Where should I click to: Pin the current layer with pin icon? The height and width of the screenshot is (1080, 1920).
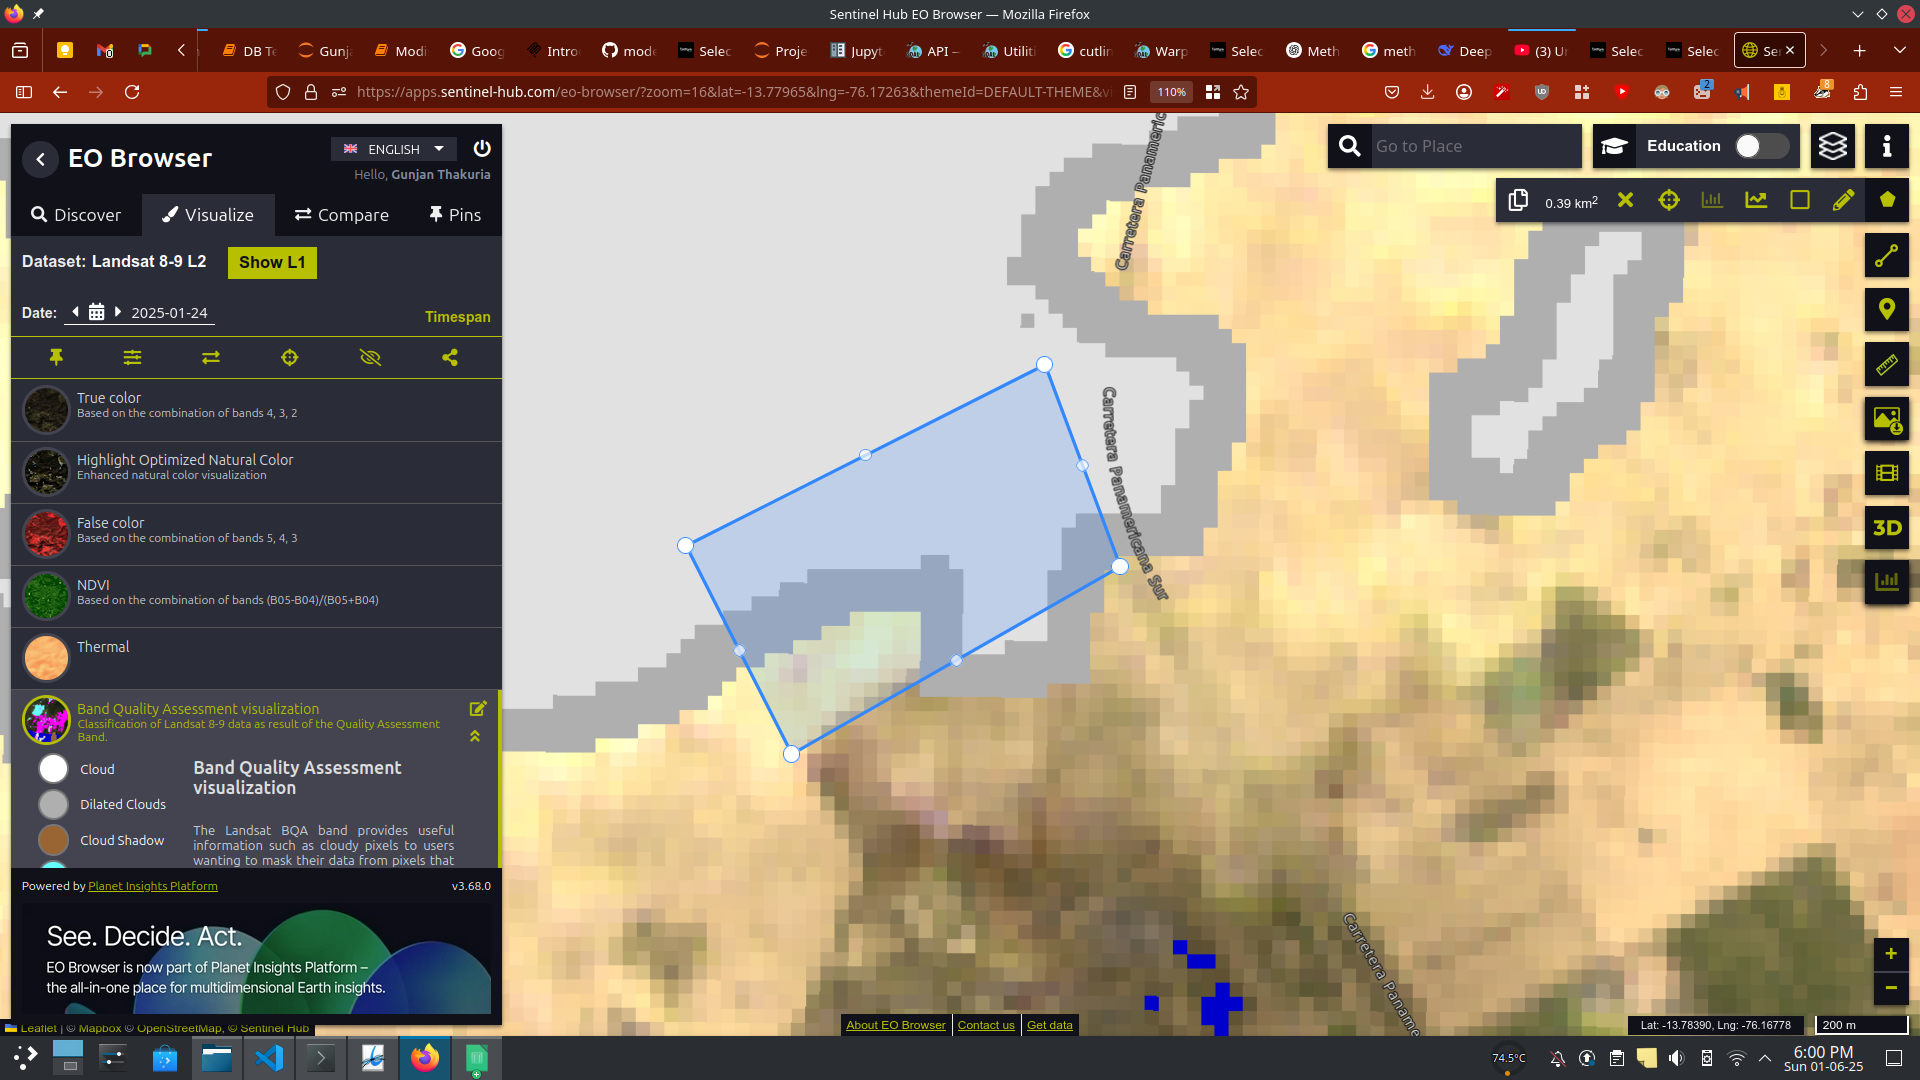[x=56, y=357]
